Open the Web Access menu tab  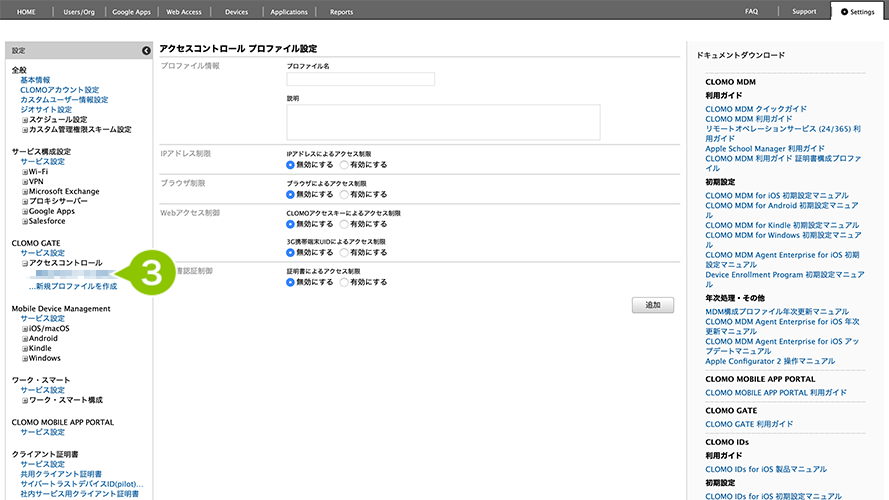184,12
